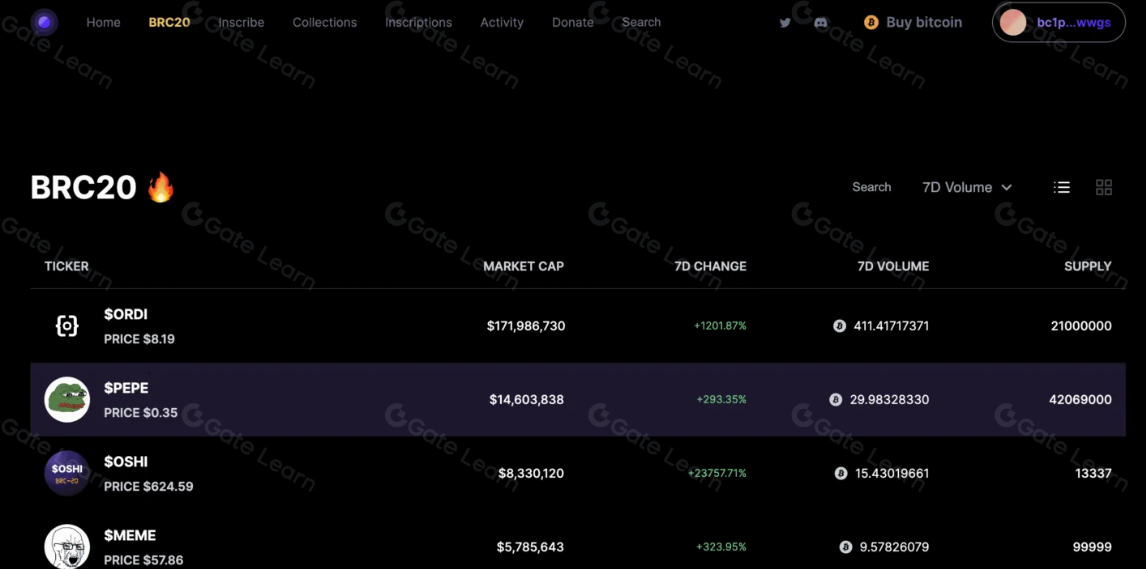
Task: Sort by the MARKET CAP column
Action: click(x=523, y=266)
